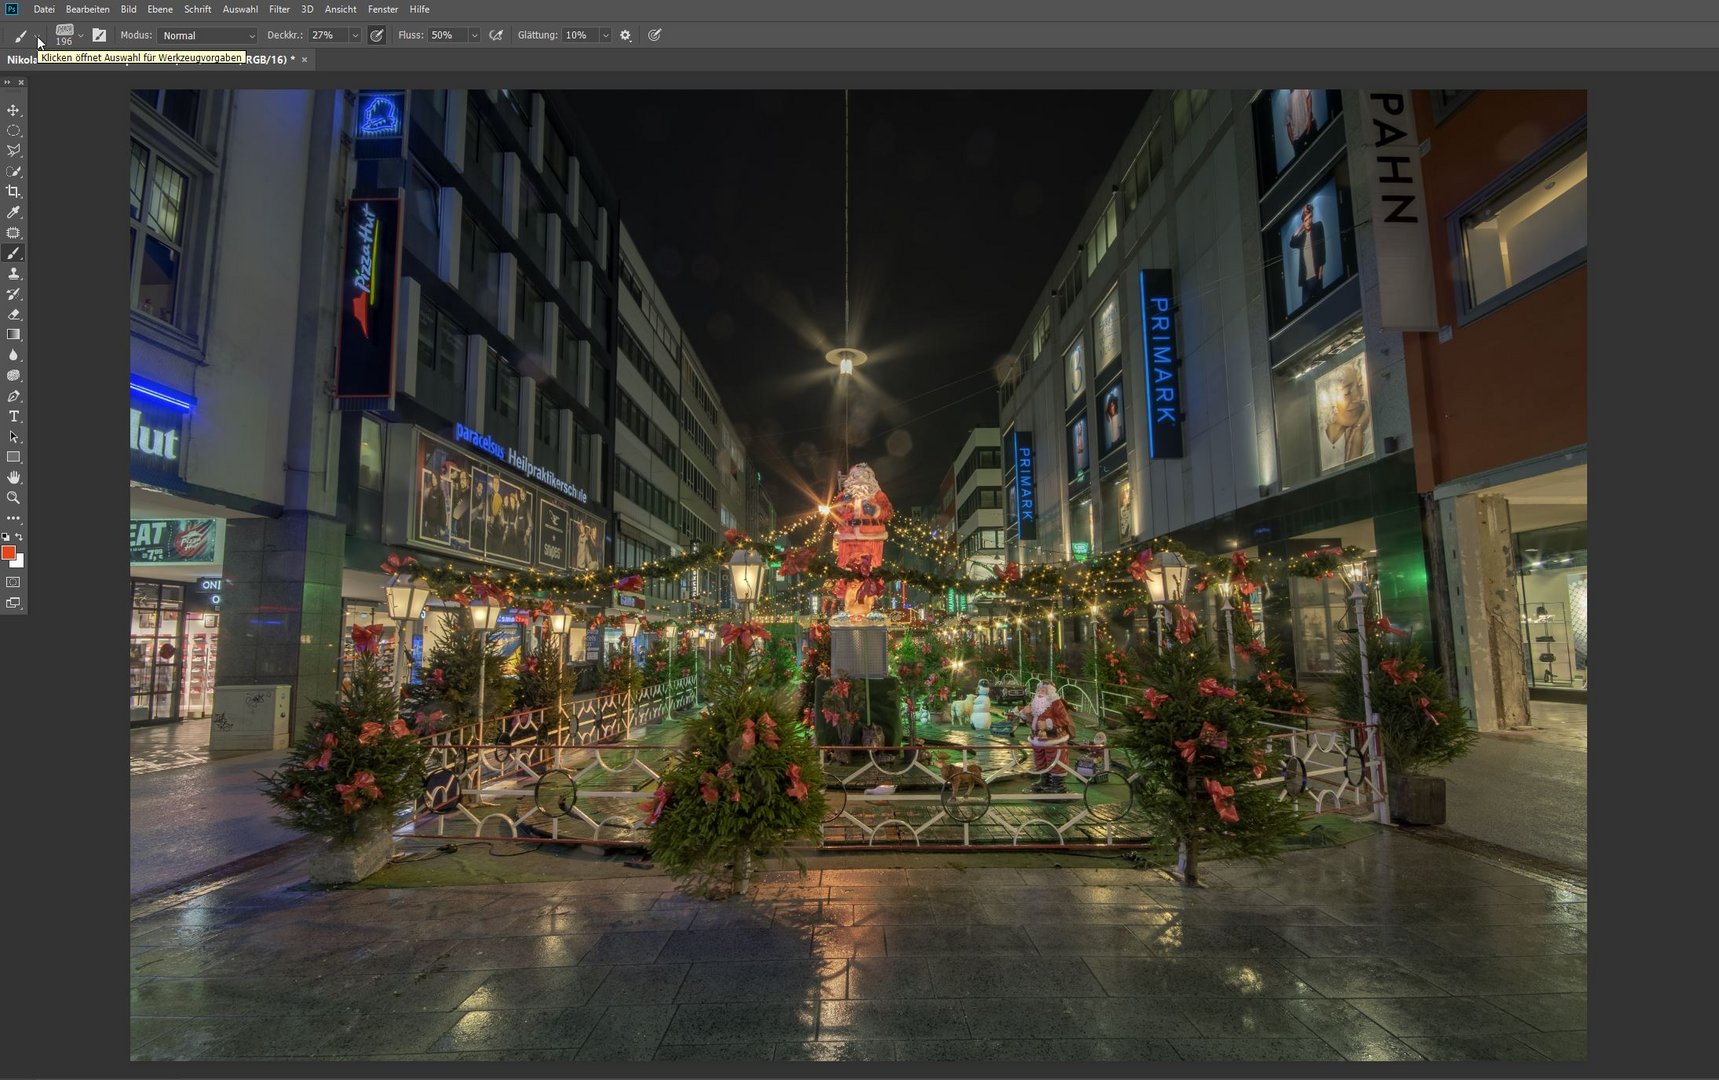Open the Edit Toolbar three-dots menu
Image resolution: width=1719 pixels, height=1080 pixels.
13,518
